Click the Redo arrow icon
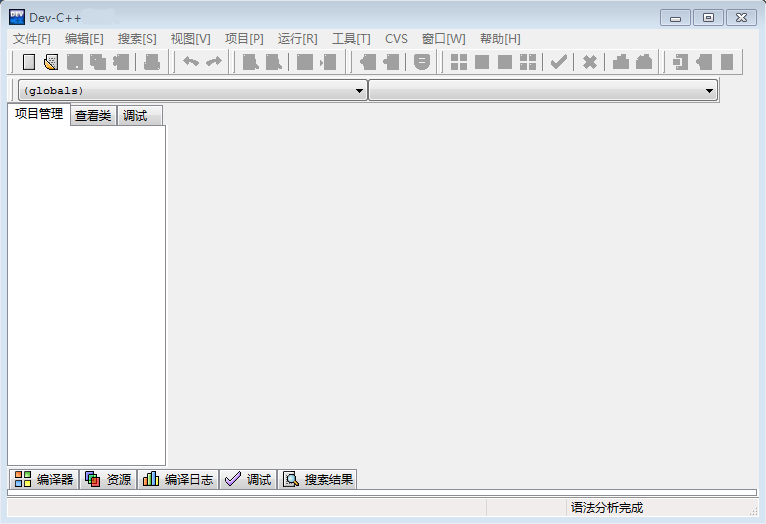 pyautogui.click(x=213, y=62)
